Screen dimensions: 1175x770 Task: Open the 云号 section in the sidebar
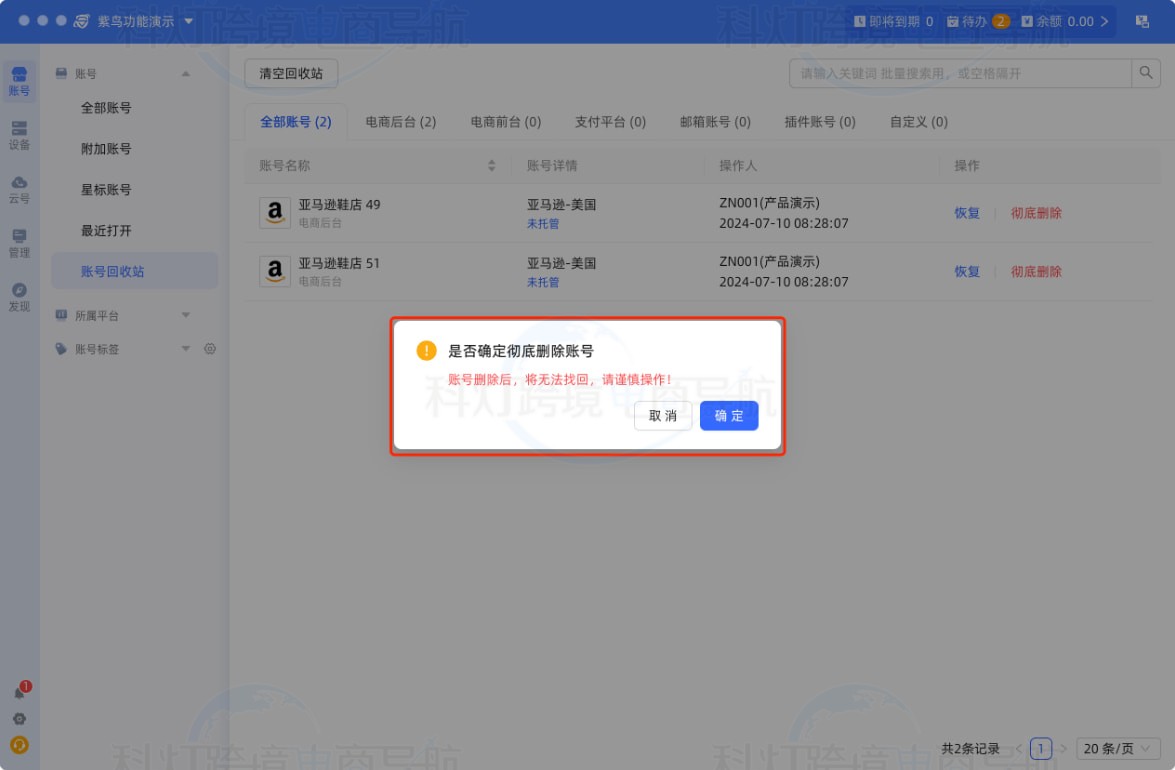pyautogui.click(x=18, y=186)
